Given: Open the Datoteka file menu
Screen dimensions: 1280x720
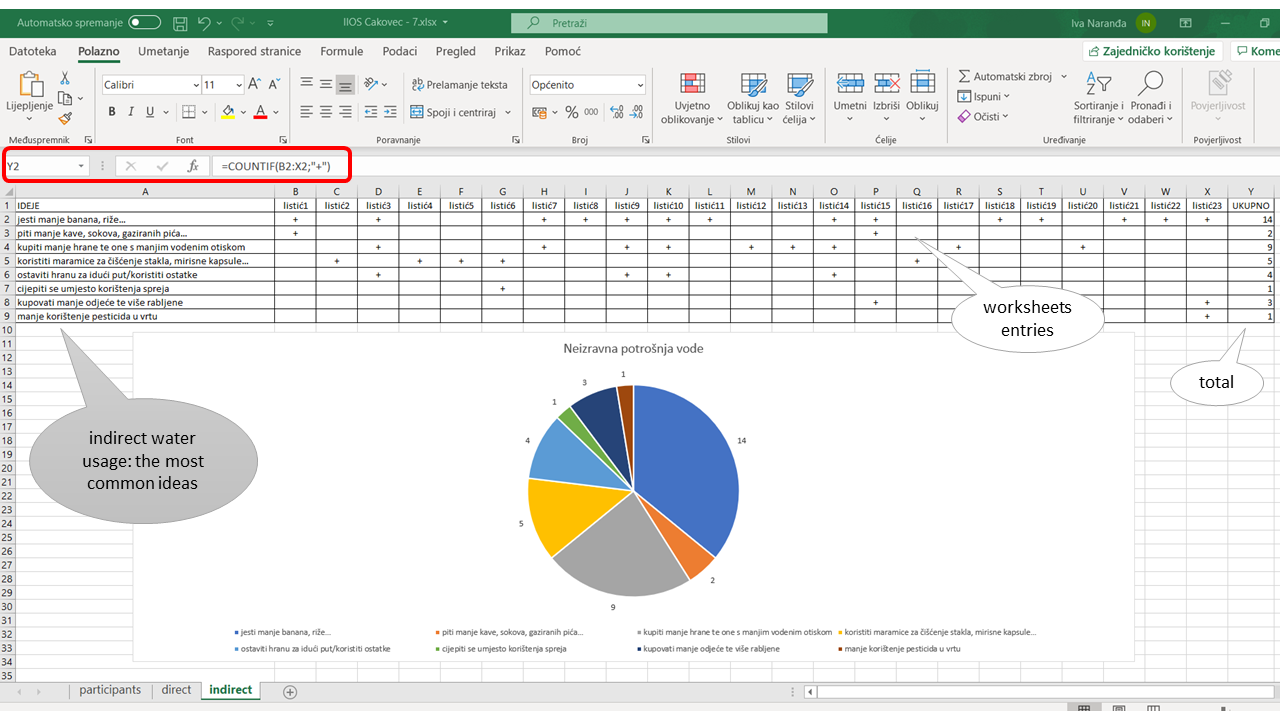Looking at the screenshot, I should 33,51.
